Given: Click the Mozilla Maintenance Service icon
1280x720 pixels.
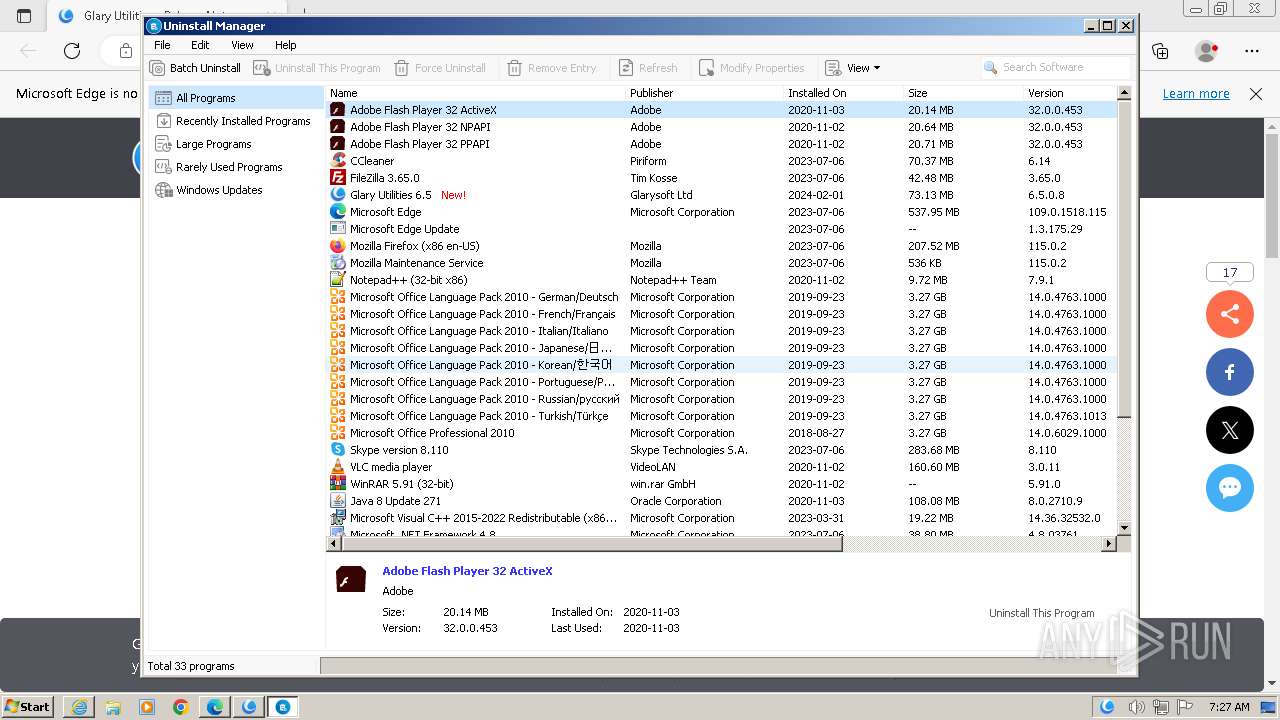Looking at the screenshot, I should coord(338,263).
